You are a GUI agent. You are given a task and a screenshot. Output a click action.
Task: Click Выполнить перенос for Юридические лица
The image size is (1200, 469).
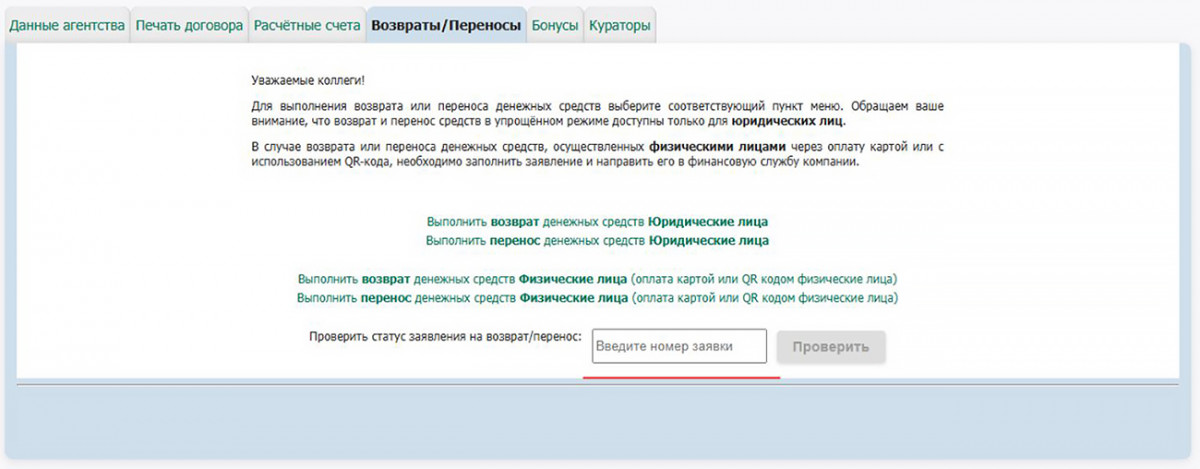click(x=597, y=241)
